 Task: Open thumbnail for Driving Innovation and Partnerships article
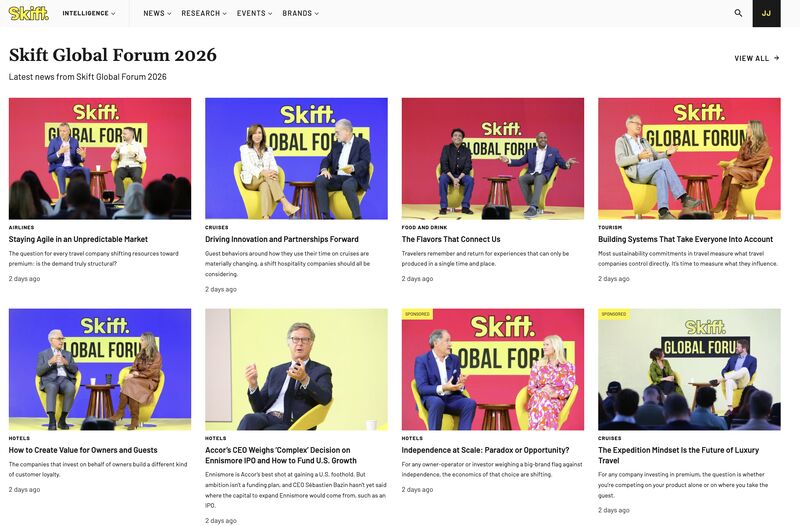click(296, 159)
